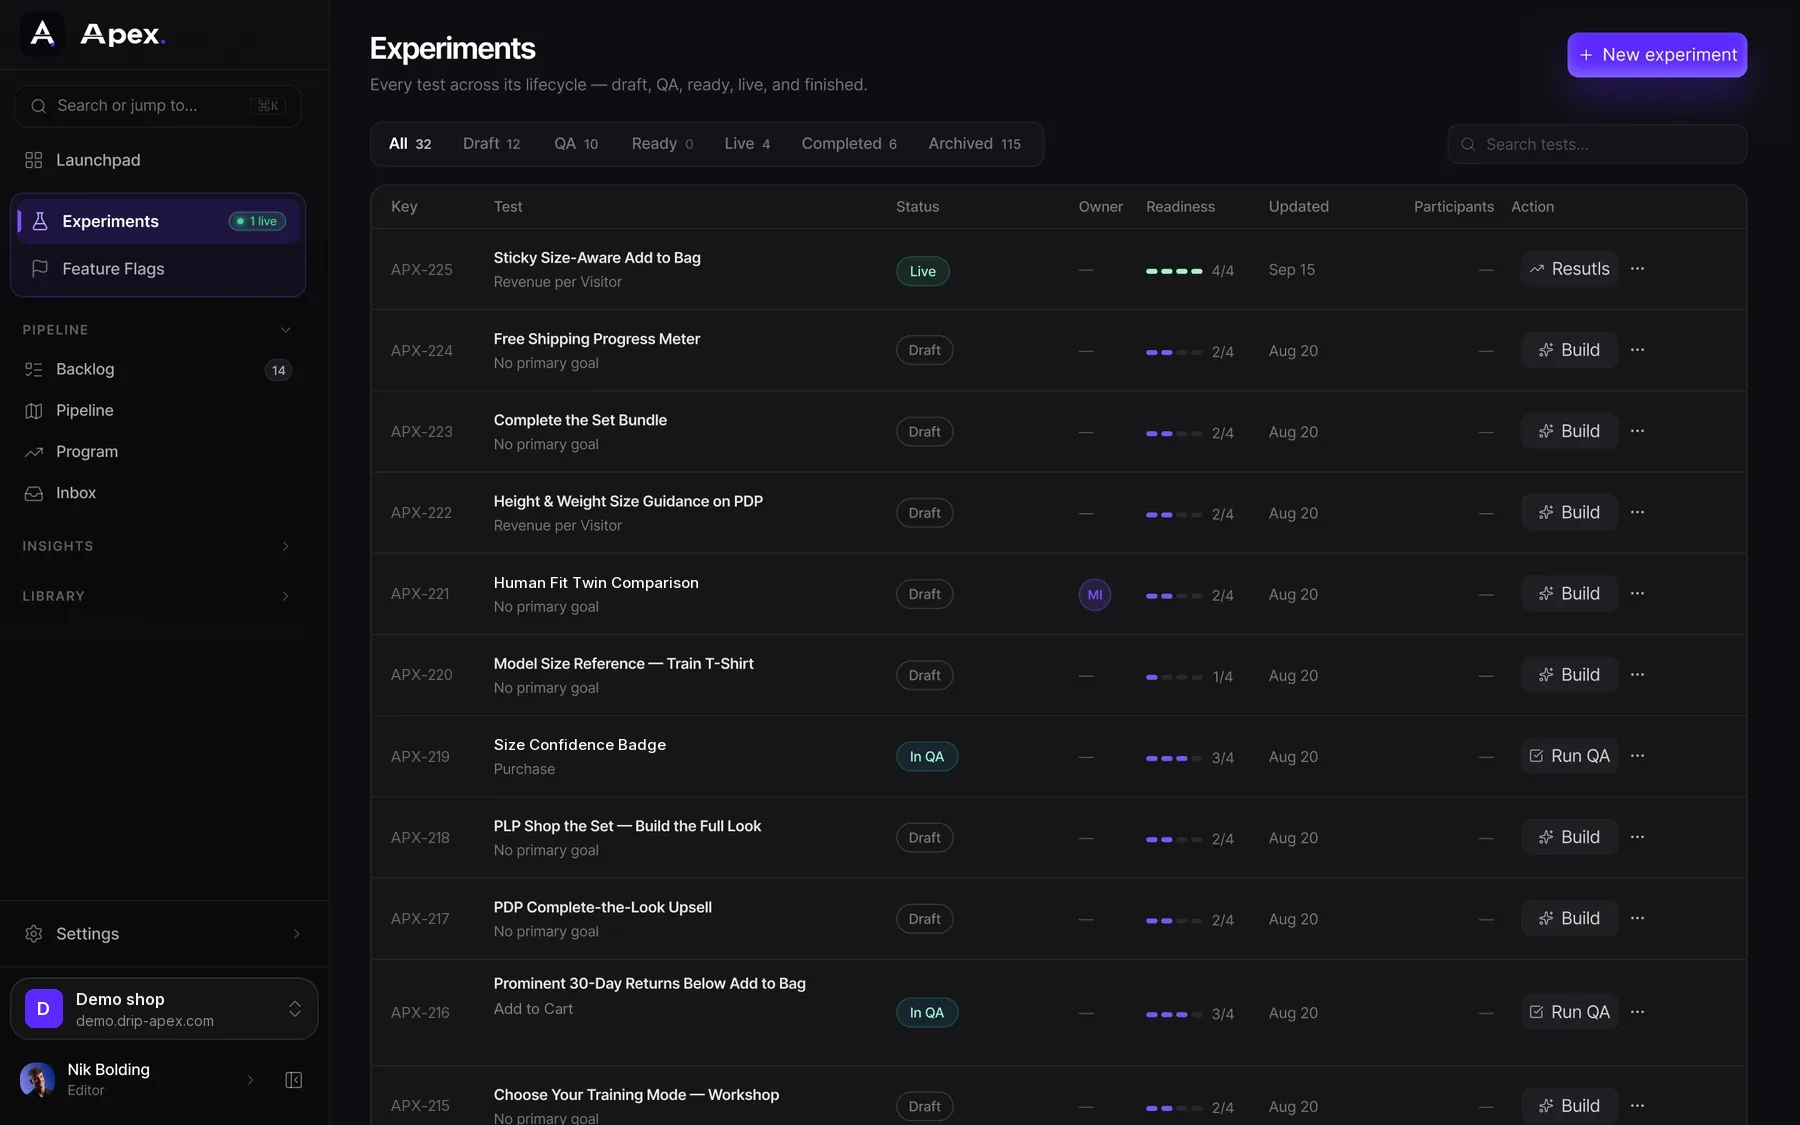The image size is (1800, 1125).
Task: Click the Search or jump to field
Action: coord(158,106)
